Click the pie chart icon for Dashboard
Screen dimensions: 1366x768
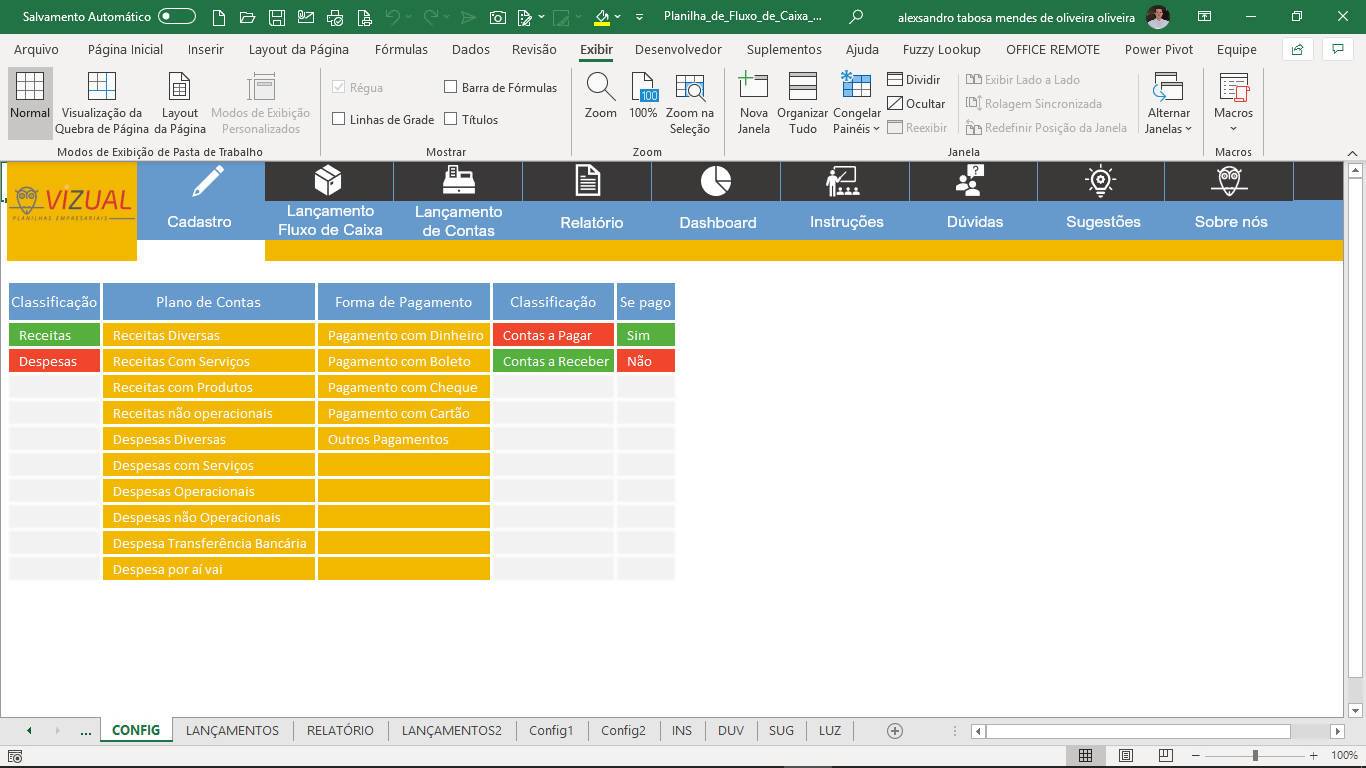pyautogui.click(x=716, y=181)
